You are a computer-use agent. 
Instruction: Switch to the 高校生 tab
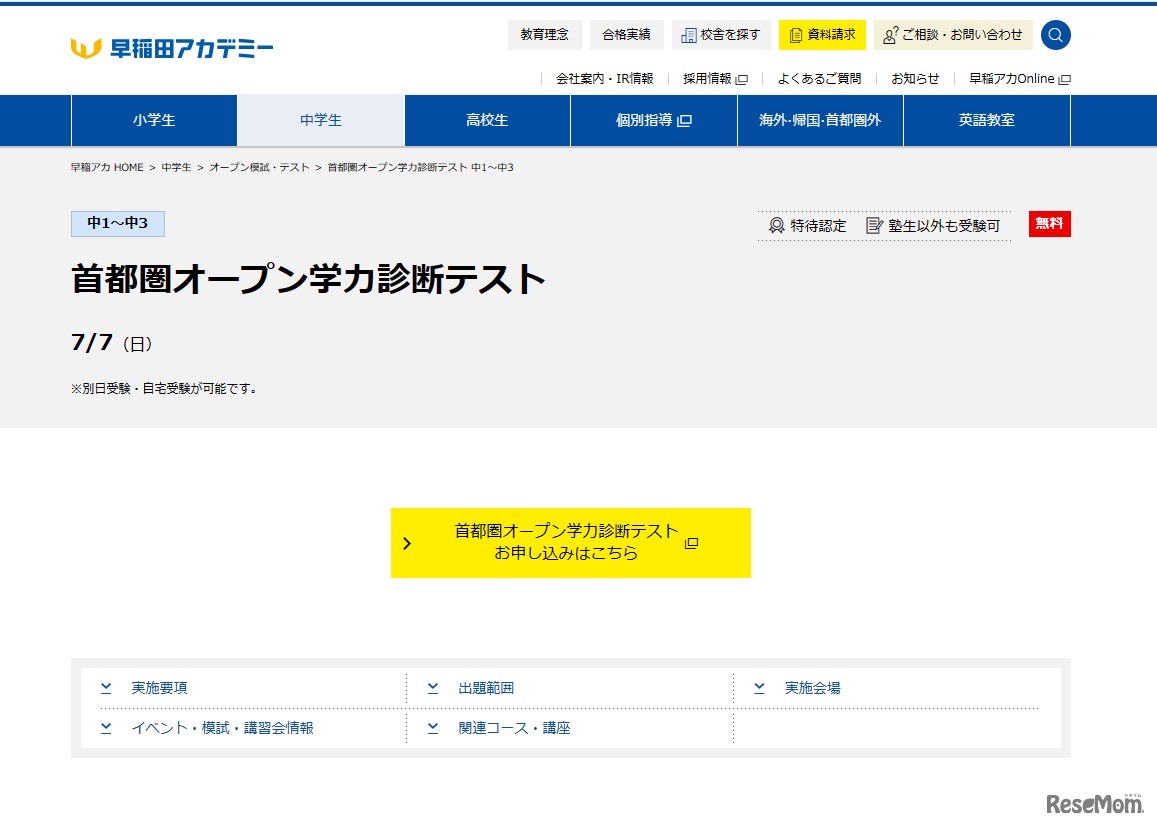coord(487,120)
